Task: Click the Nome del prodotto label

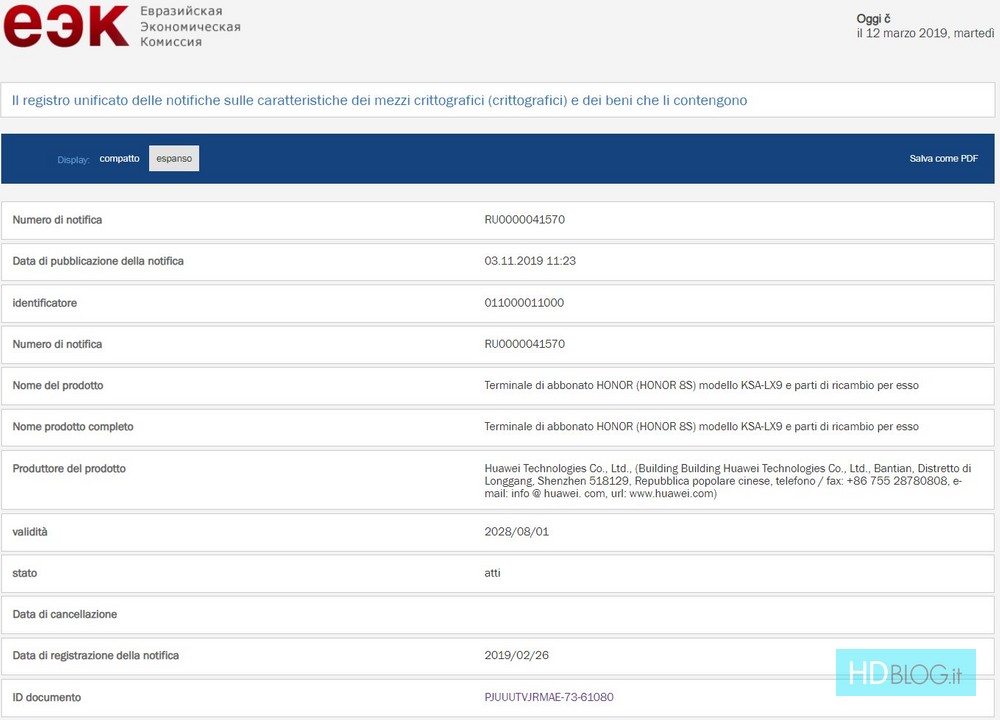Action: pyautogui.click(x=58, y=385)
